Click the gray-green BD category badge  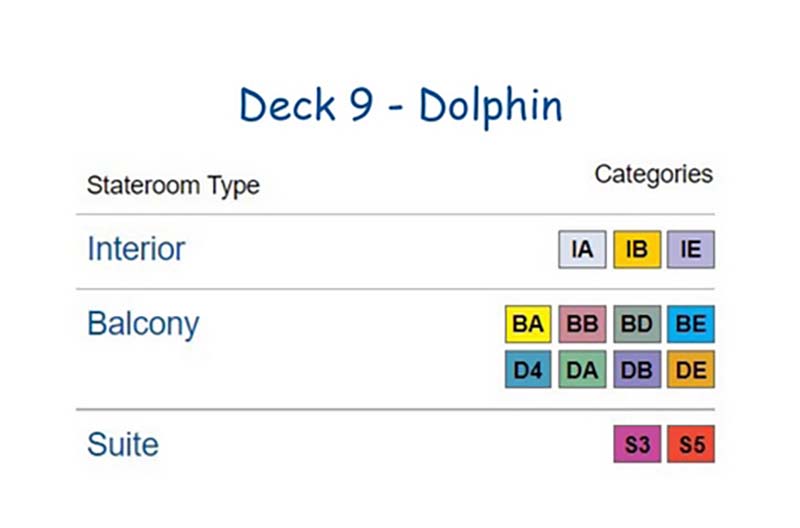click(637, 324)
